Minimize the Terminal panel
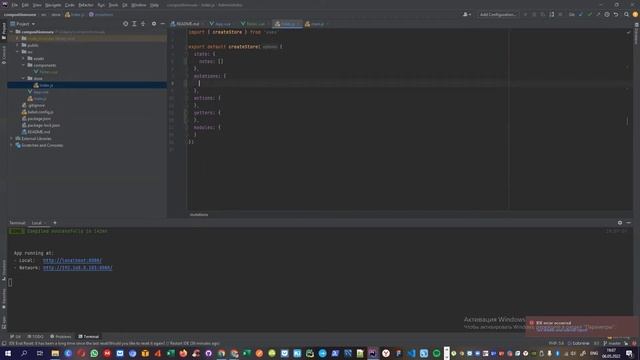 629,223
